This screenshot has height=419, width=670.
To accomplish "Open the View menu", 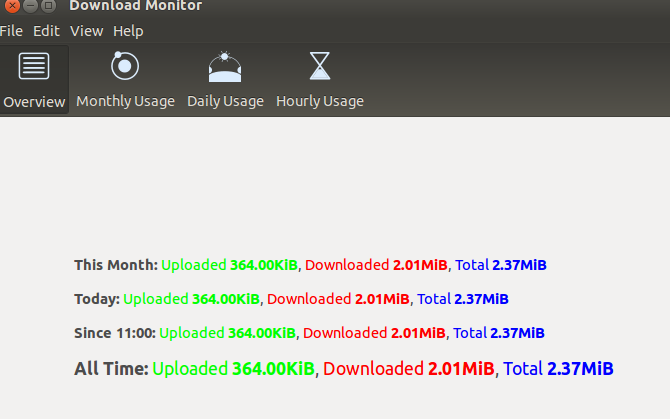I will [86, 31].
